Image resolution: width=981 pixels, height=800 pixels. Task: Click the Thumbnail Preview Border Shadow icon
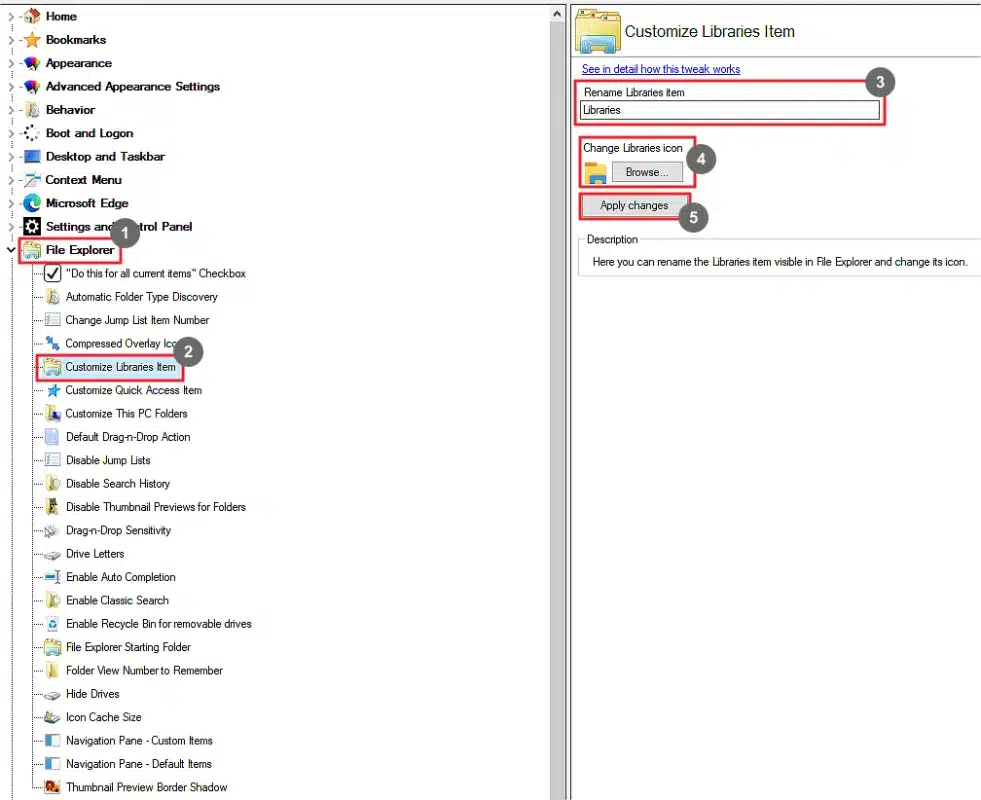click(53, 787)
